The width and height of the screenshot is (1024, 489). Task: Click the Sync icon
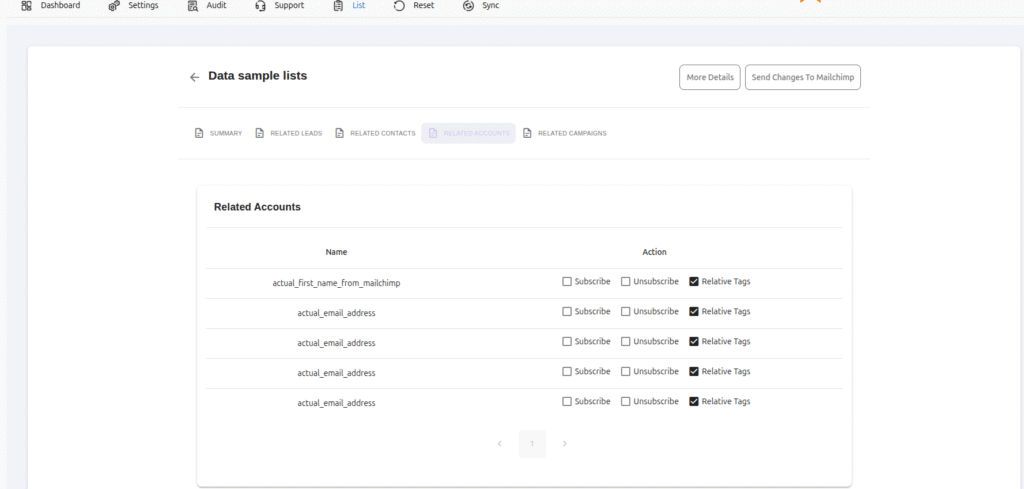tap(468, 6)
